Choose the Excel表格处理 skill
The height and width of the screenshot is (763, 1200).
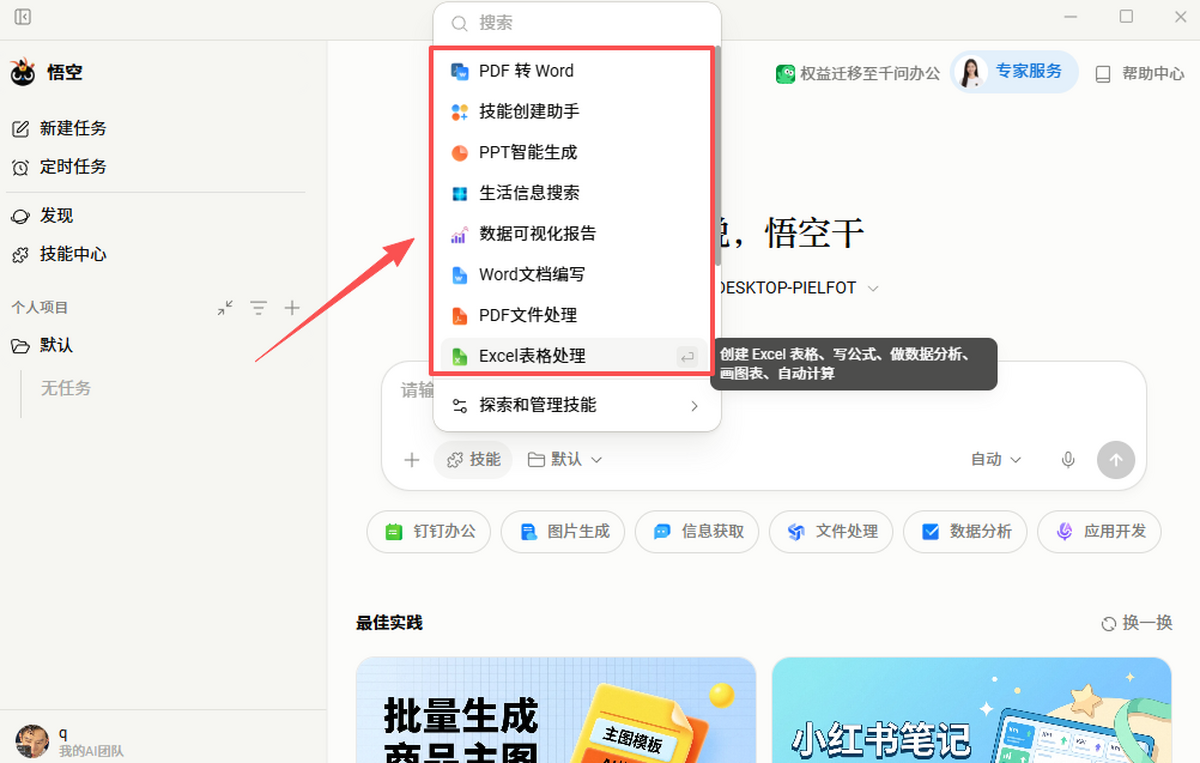point(573,356)
